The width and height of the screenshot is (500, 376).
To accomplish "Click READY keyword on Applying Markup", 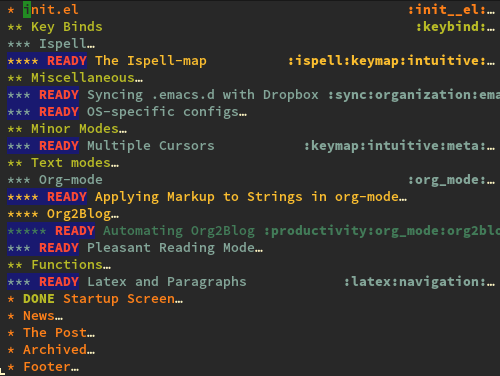I will (67, 197).
